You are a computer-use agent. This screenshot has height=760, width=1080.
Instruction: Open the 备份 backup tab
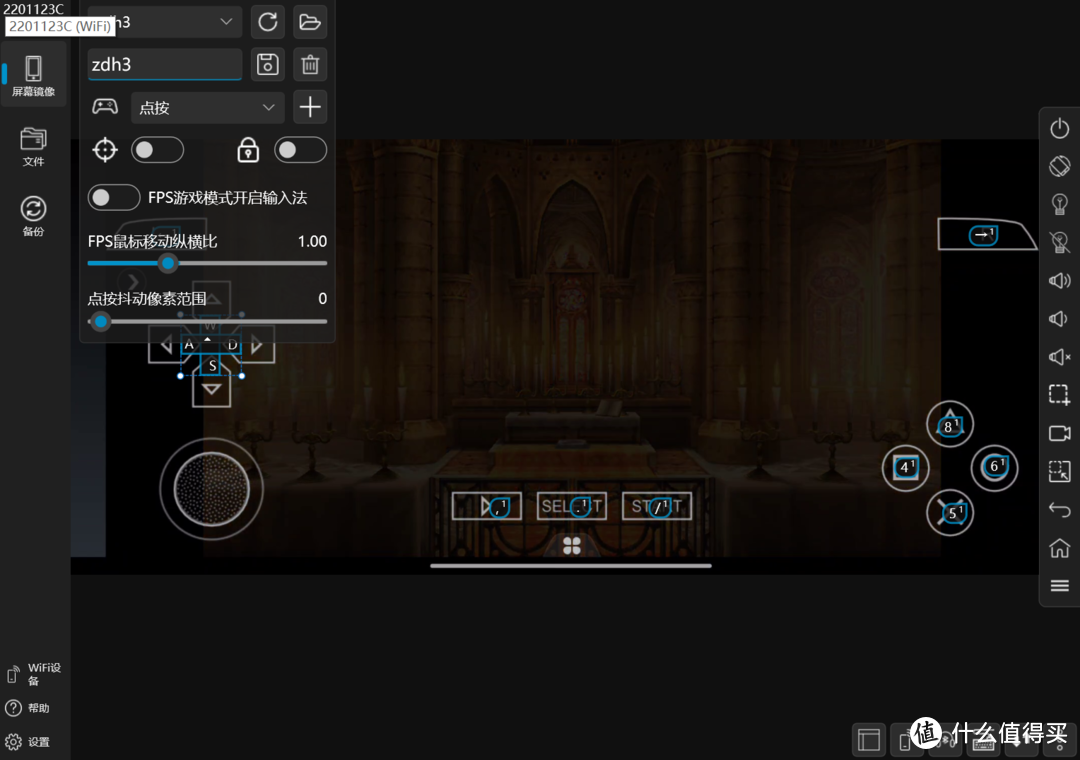(x=33, y=216)
